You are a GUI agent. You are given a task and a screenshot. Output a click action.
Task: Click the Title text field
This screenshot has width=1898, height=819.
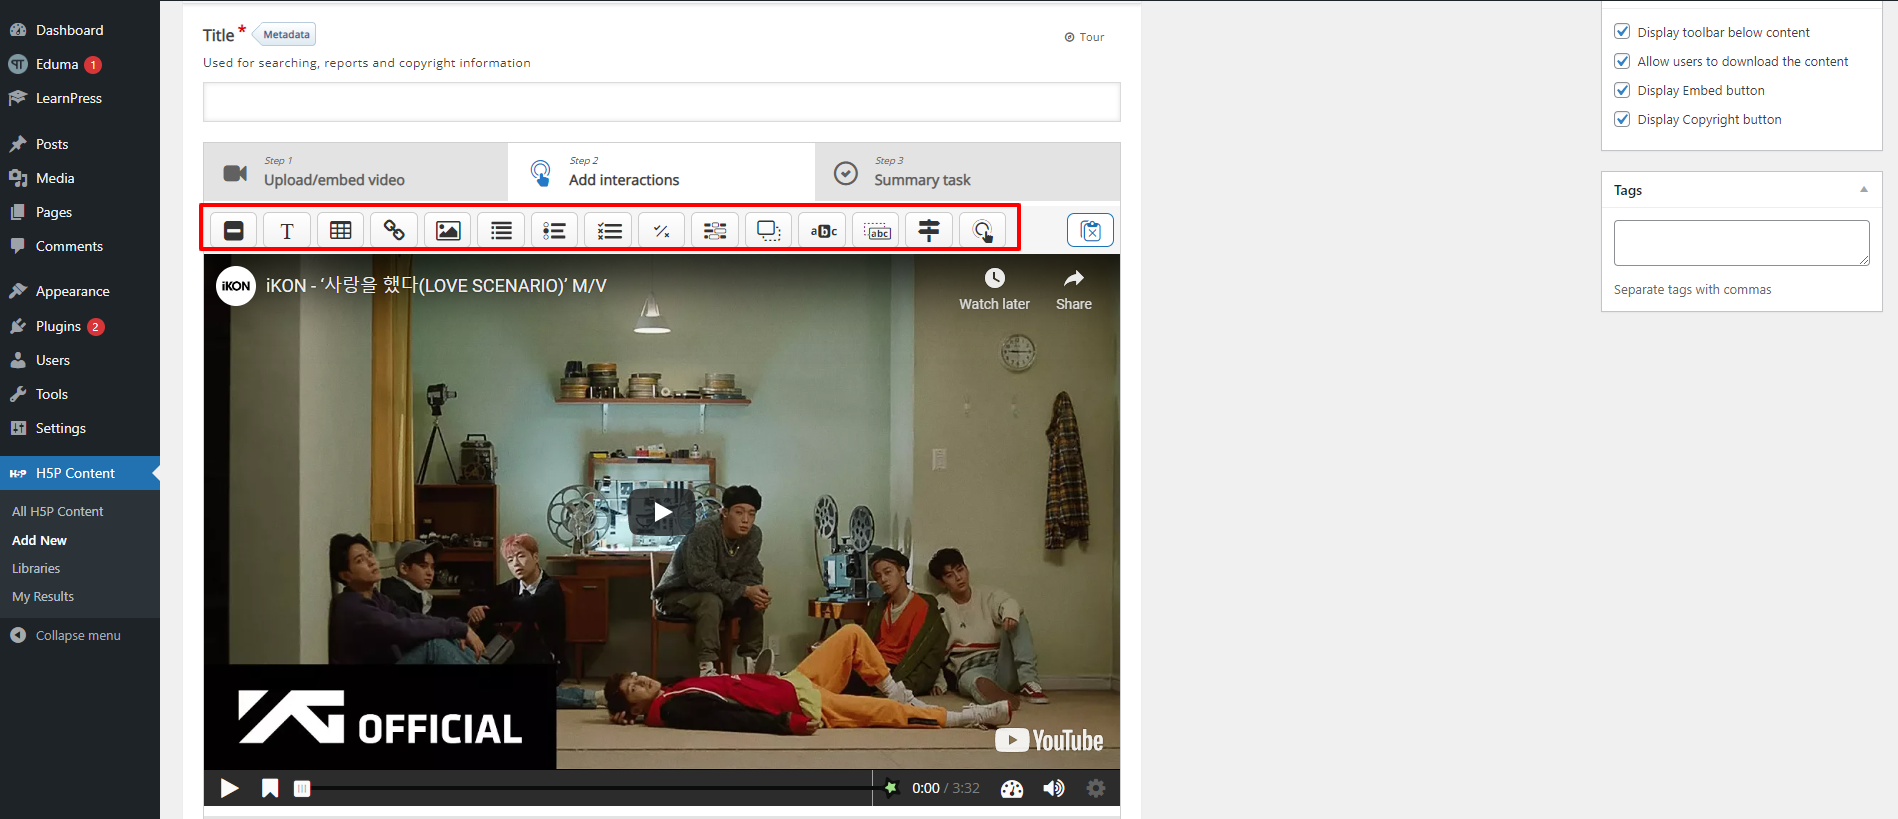click(x=662, y=102)
